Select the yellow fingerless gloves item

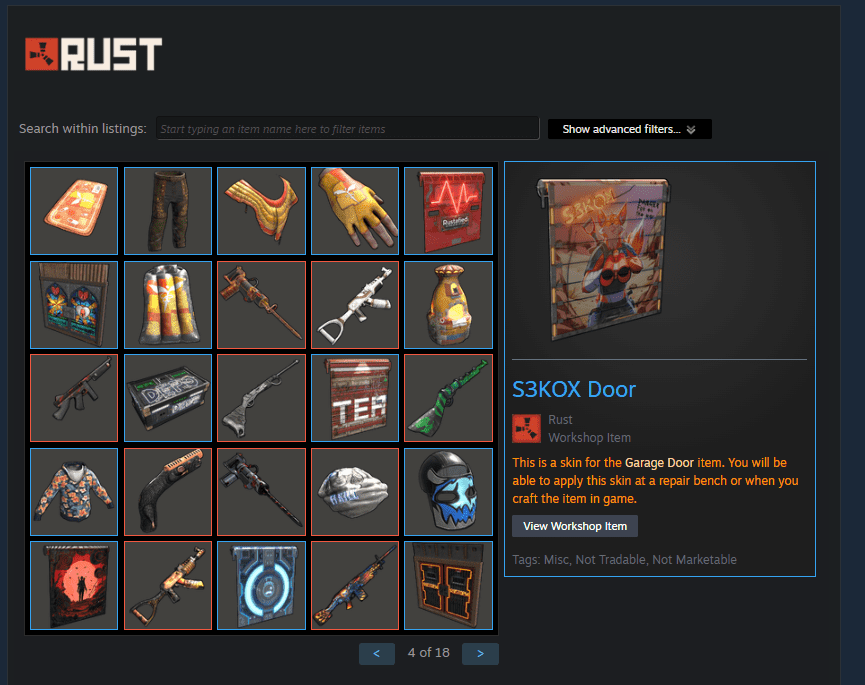(355, 211)
